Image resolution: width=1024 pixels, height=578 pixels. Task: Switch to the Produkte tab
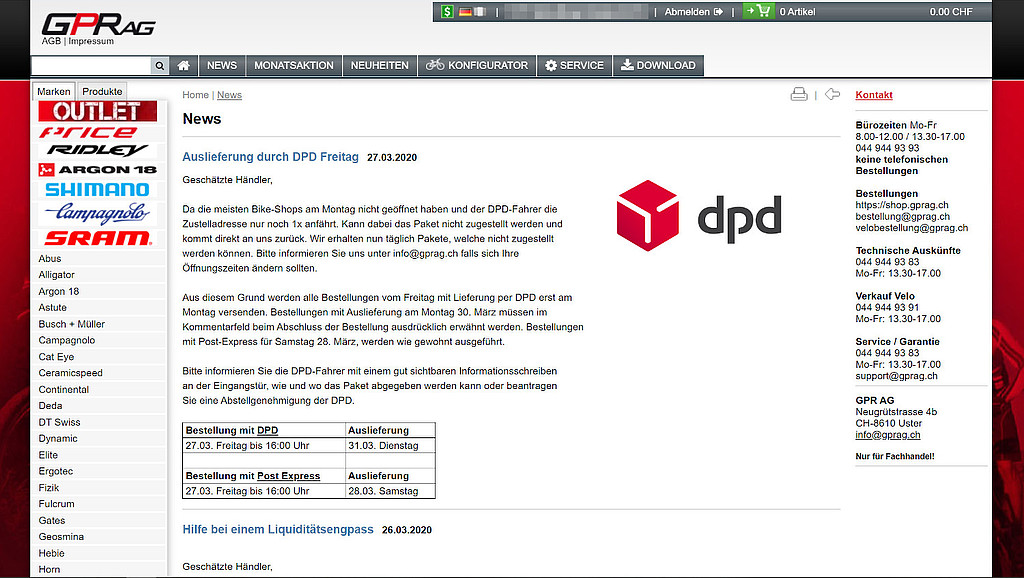click(102, 91)
